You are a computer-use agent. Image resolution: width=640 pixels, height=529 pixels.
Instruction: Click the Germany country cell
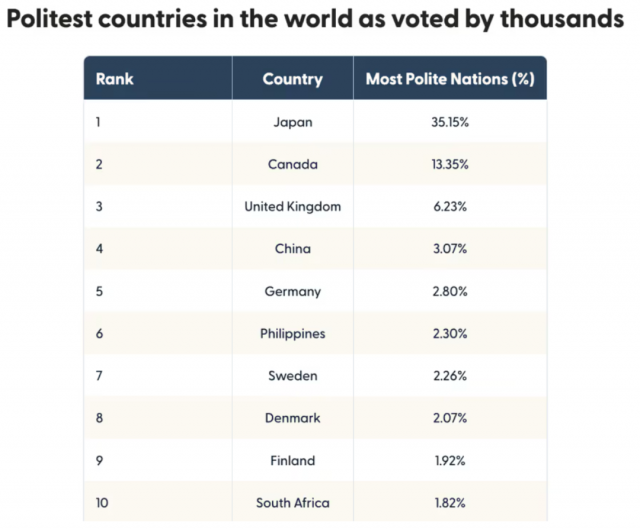292,291
